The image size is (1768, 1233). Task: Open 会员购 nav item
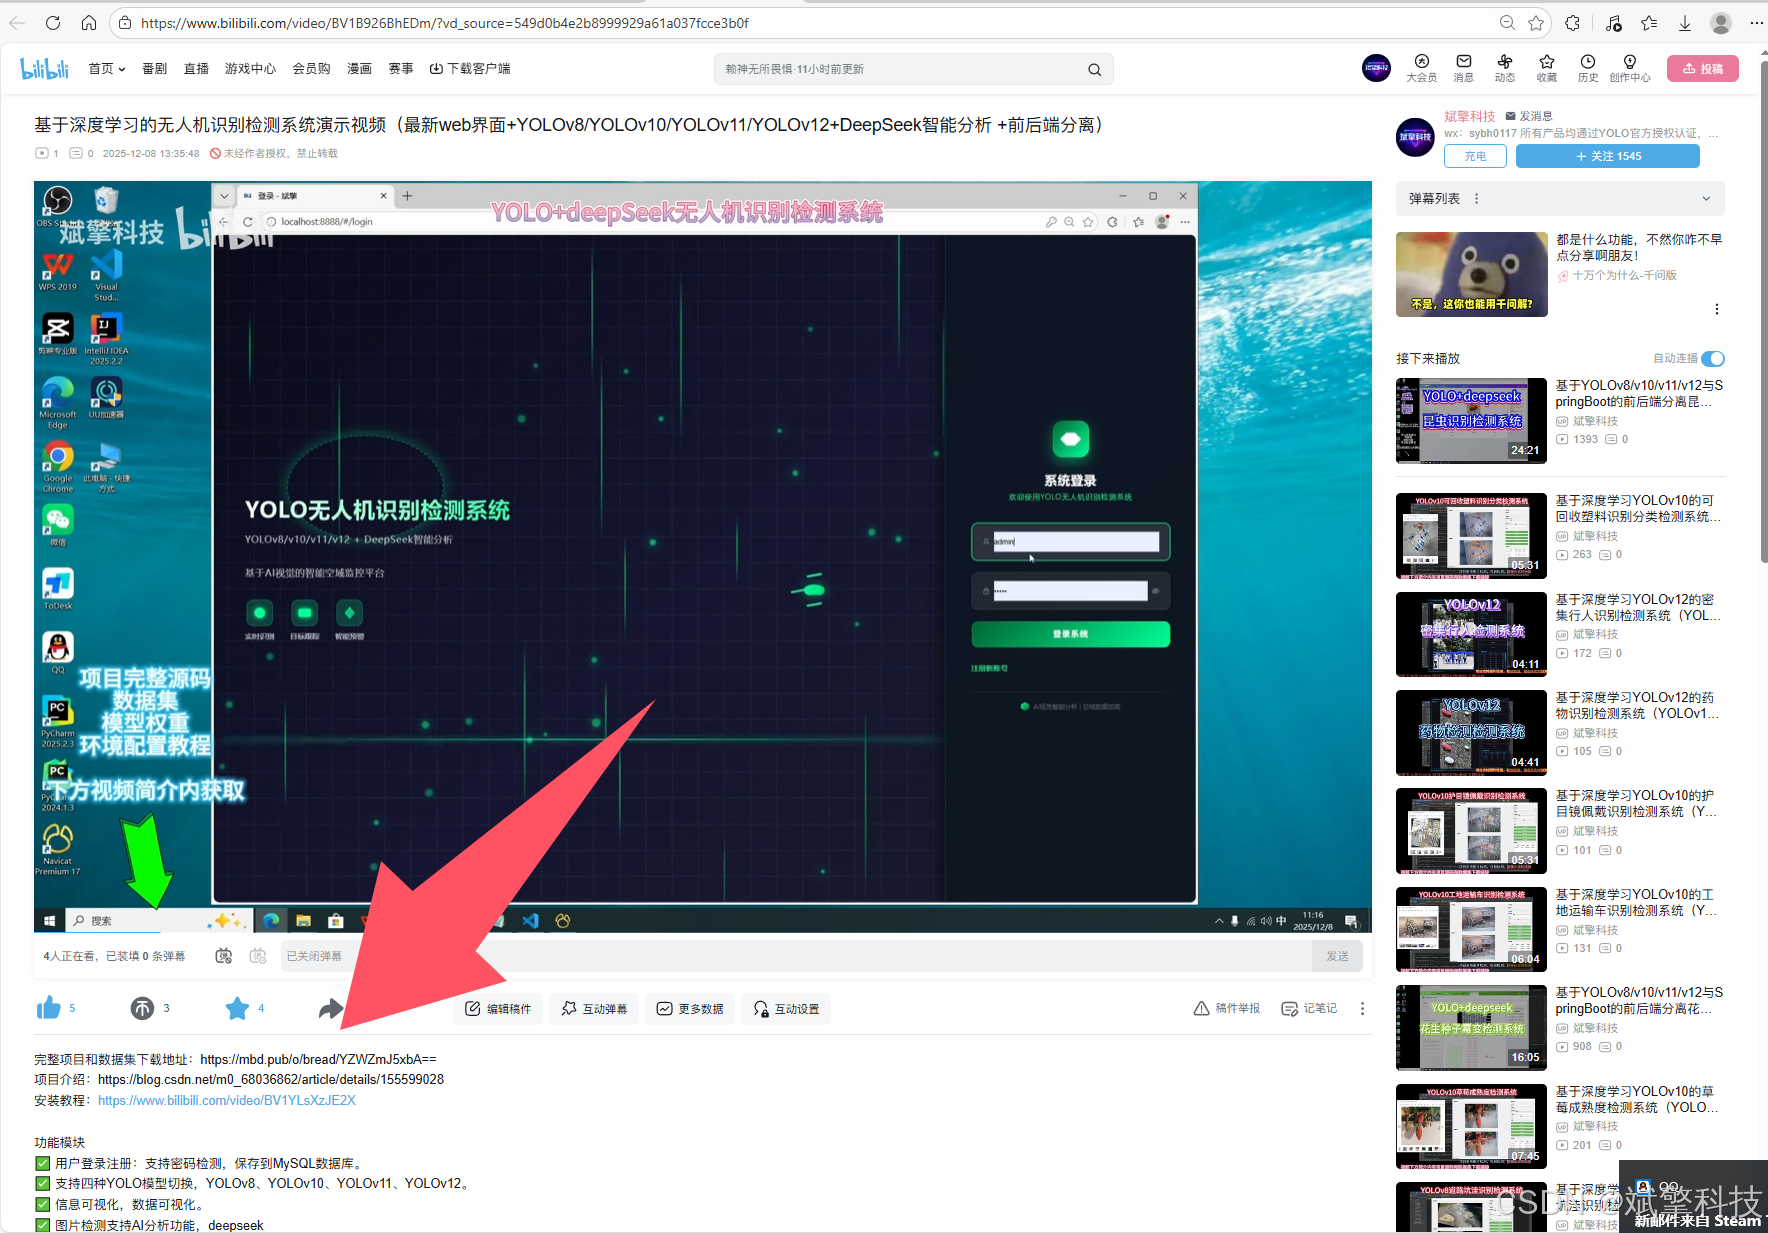coord(311,69)
